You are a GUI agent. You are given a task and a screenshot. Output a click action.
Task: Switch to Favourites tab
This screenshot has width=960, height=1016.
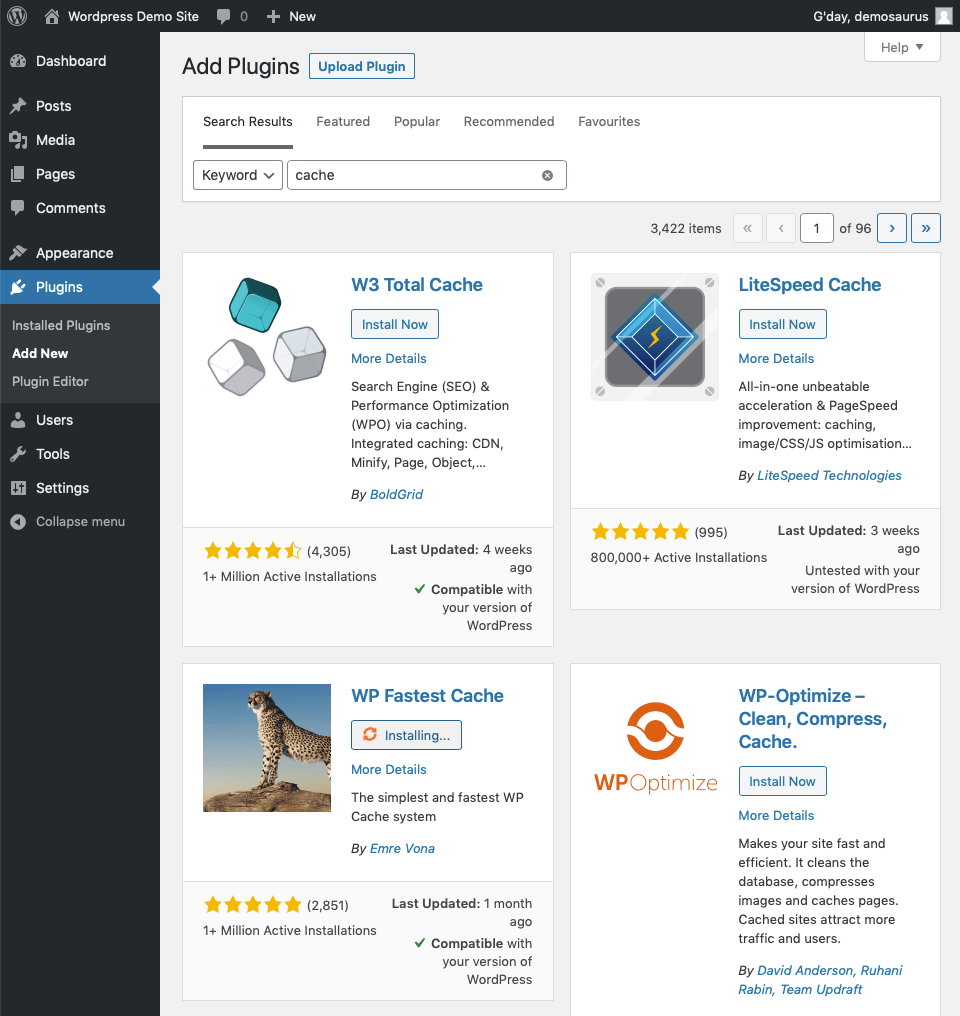point(609,122)
